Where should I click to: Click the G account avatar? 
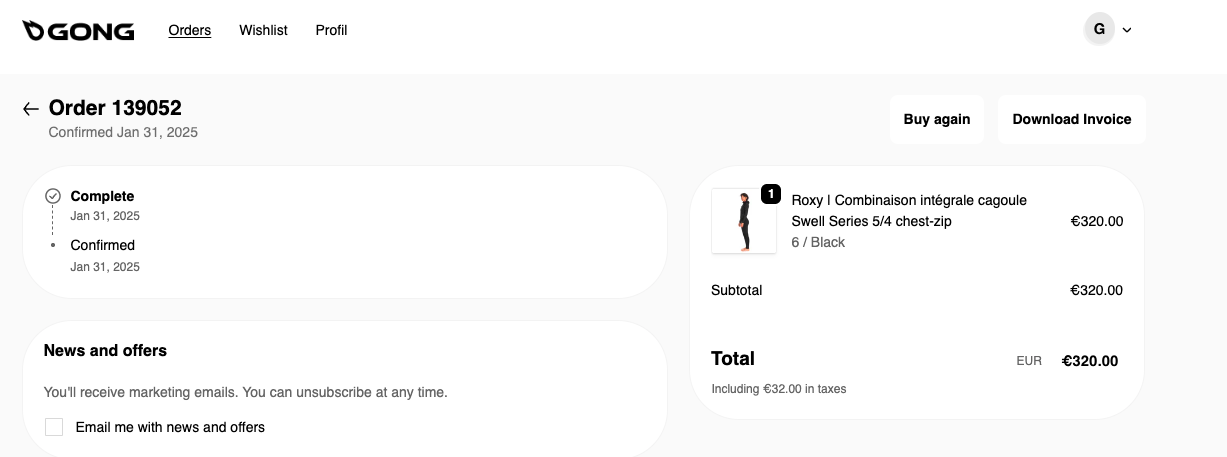click(1099, 29)
